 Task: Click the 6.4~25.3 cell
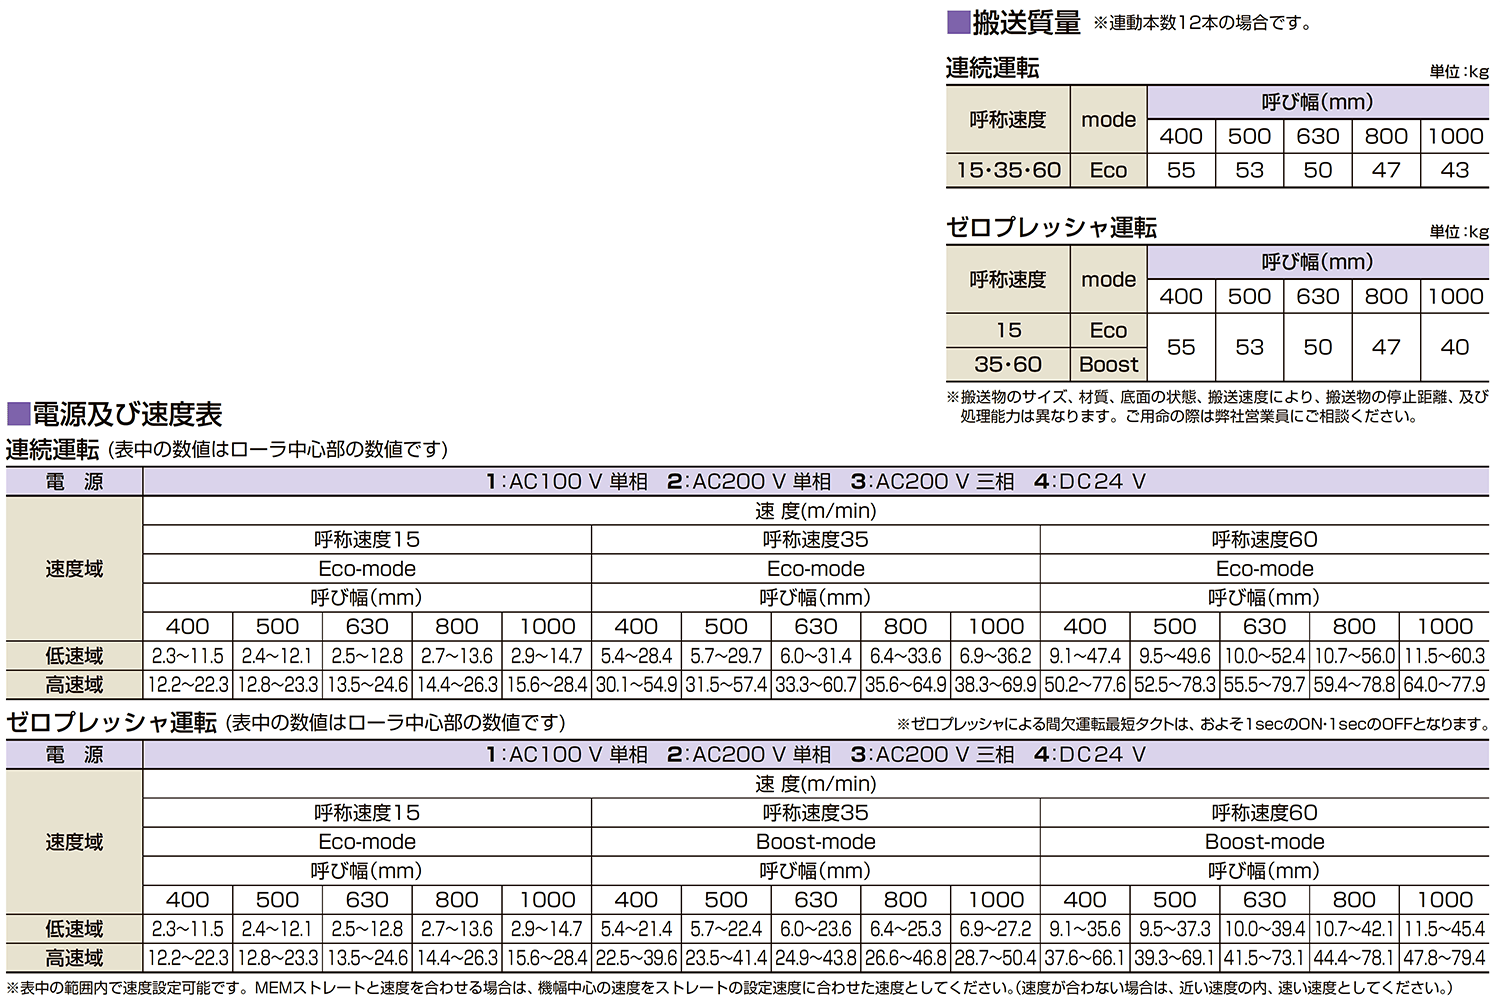point(906,929)
